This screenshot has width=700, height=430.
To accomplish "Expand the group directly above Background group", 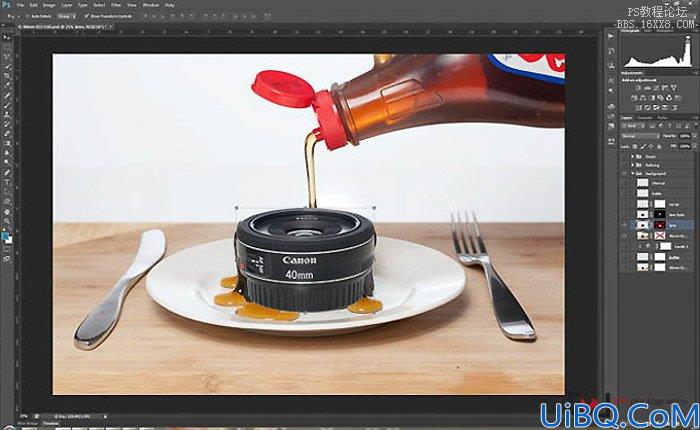I will click(632, 165).
